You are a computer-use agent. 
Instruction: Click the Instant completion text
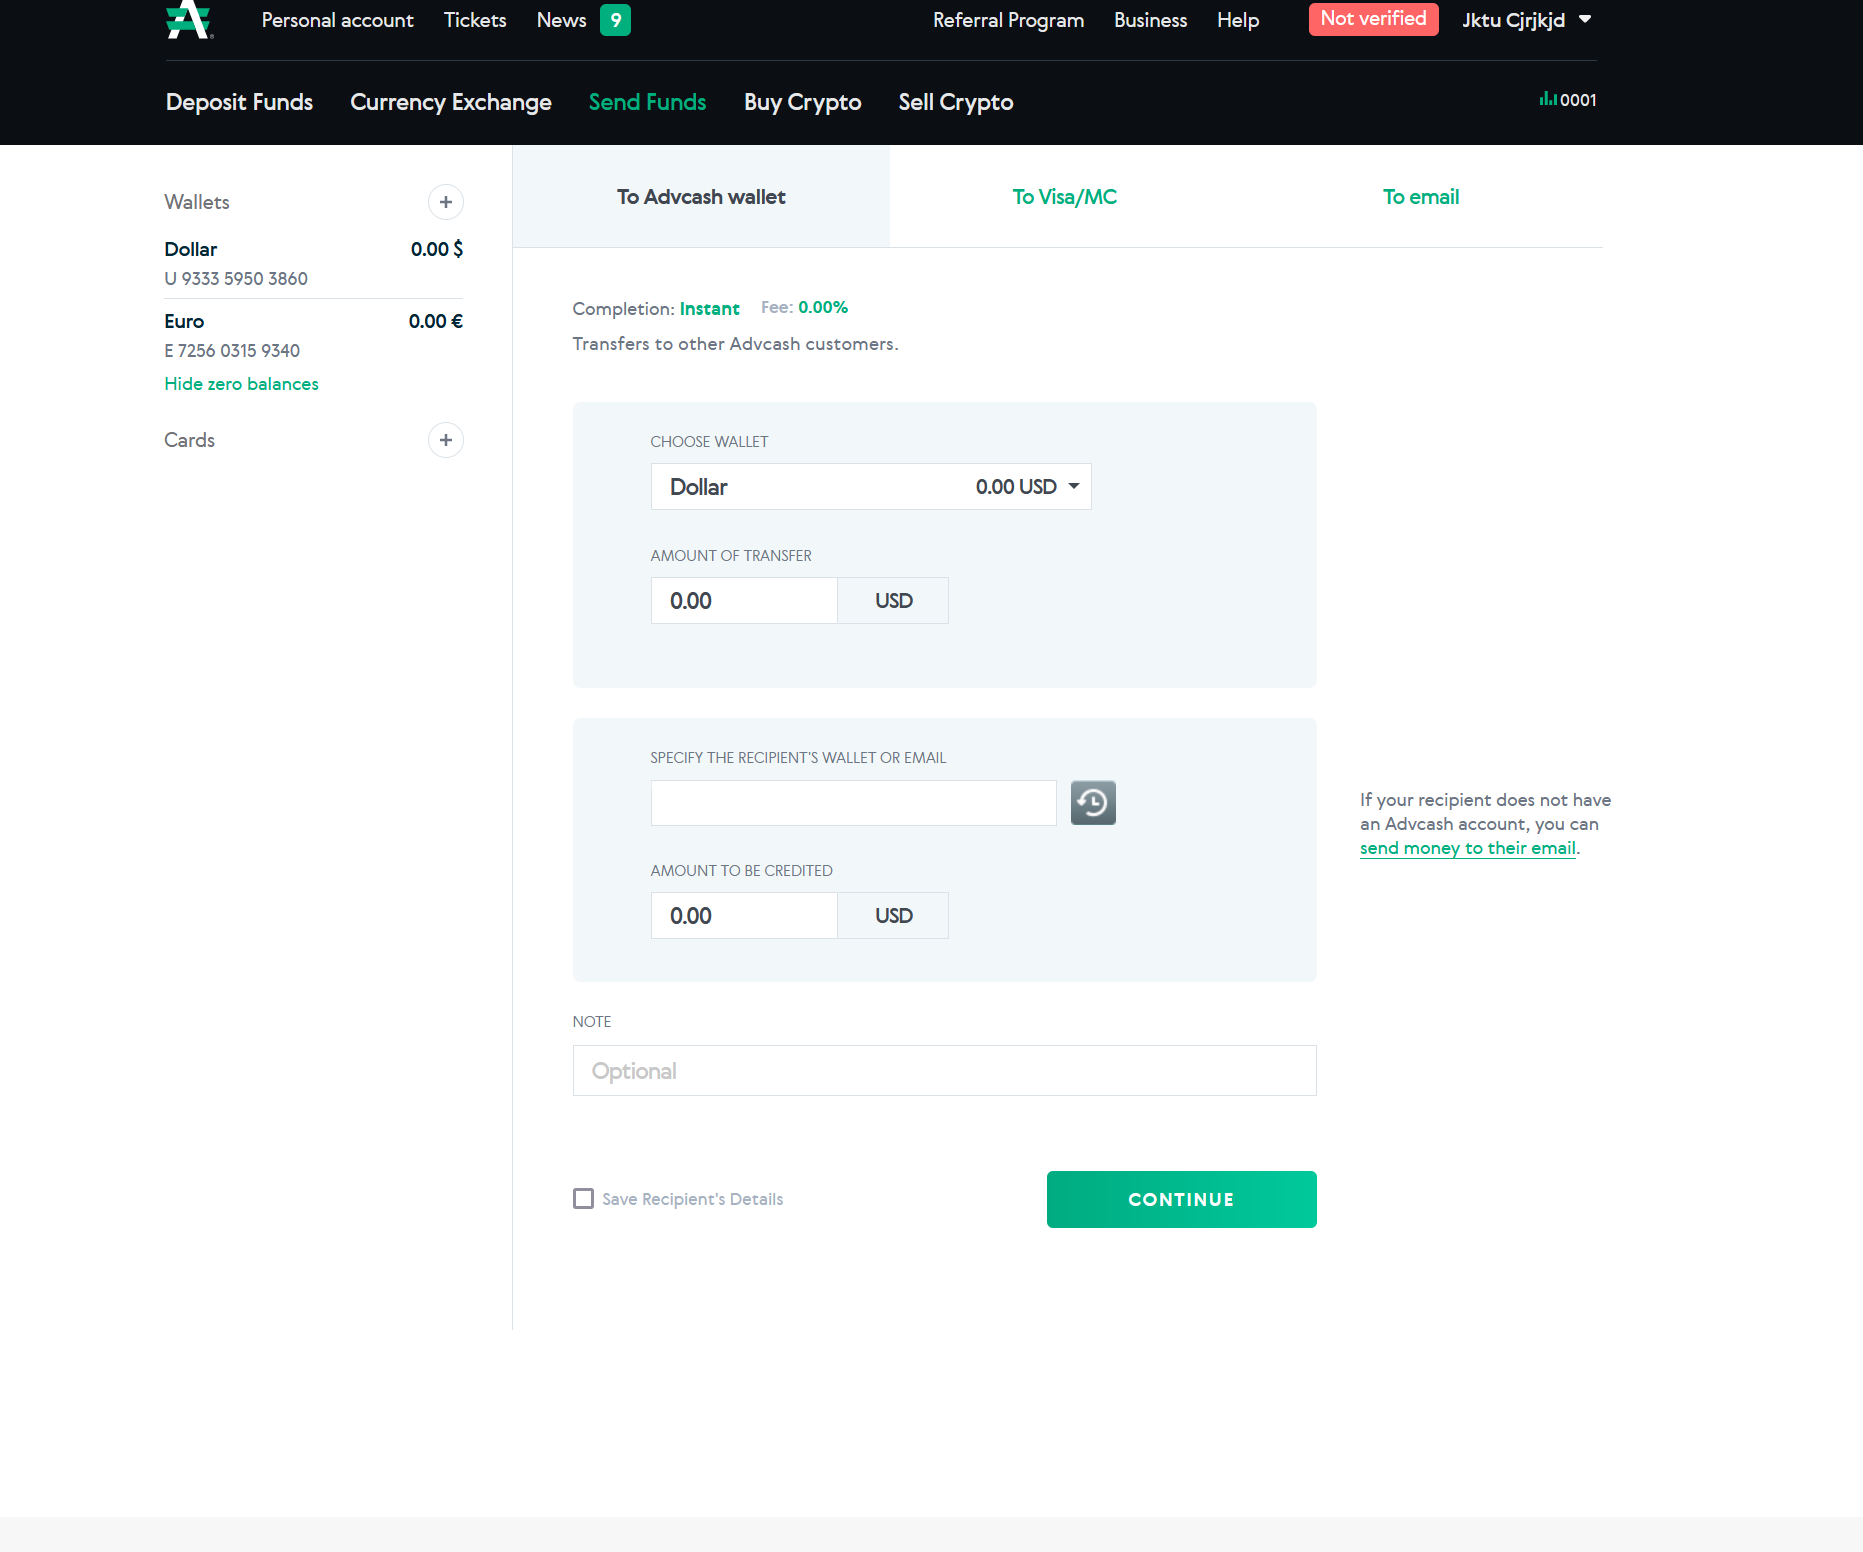pos(710,309)
